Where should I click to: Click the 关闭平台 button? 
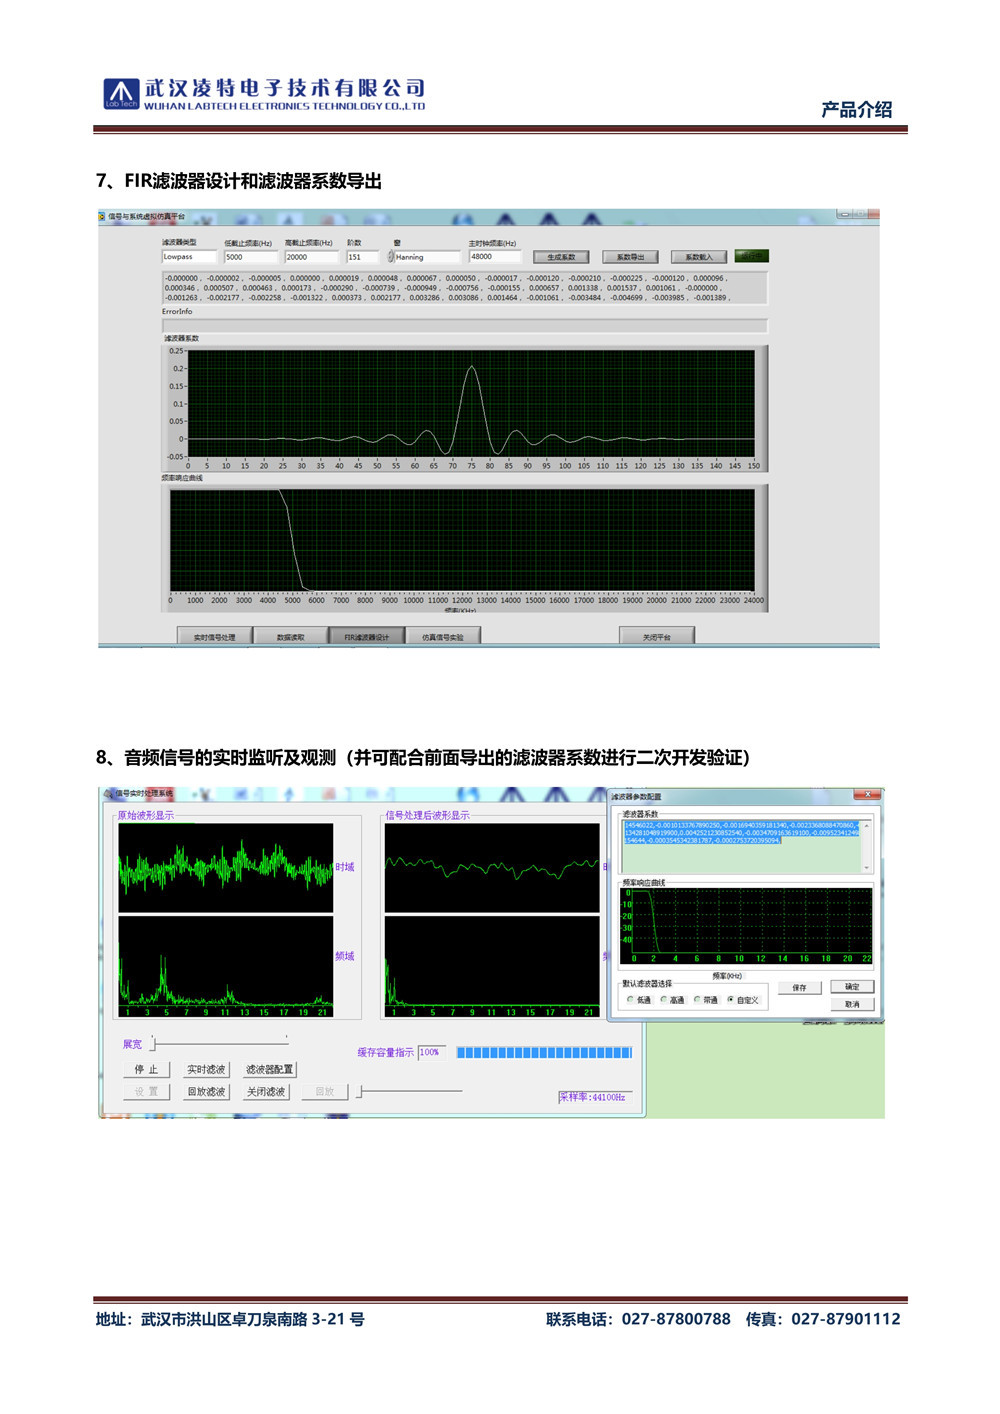pos(656,637)
